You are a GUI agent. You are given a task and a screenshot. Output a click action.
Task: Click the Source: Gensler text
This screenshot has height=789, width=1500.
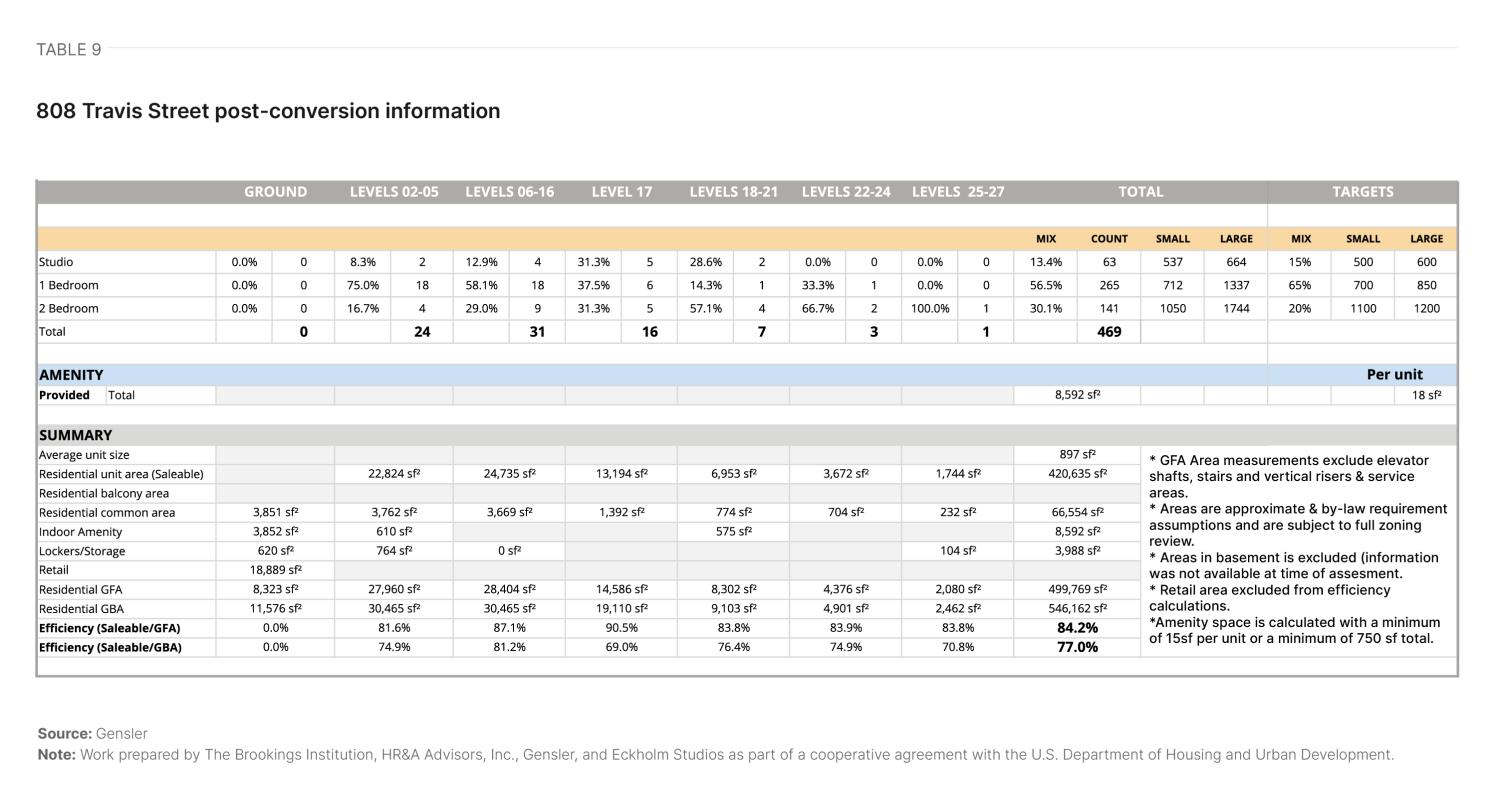(92, 734)
